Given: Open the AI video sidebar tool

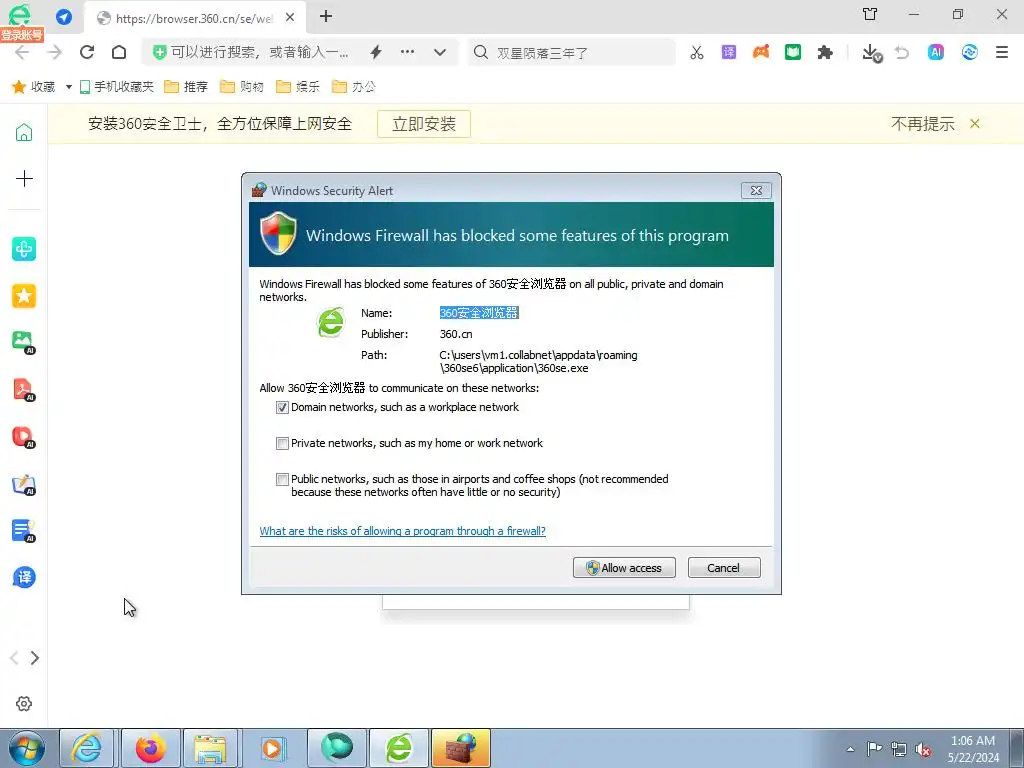Looking at the screenshot, I should [24, 436].
